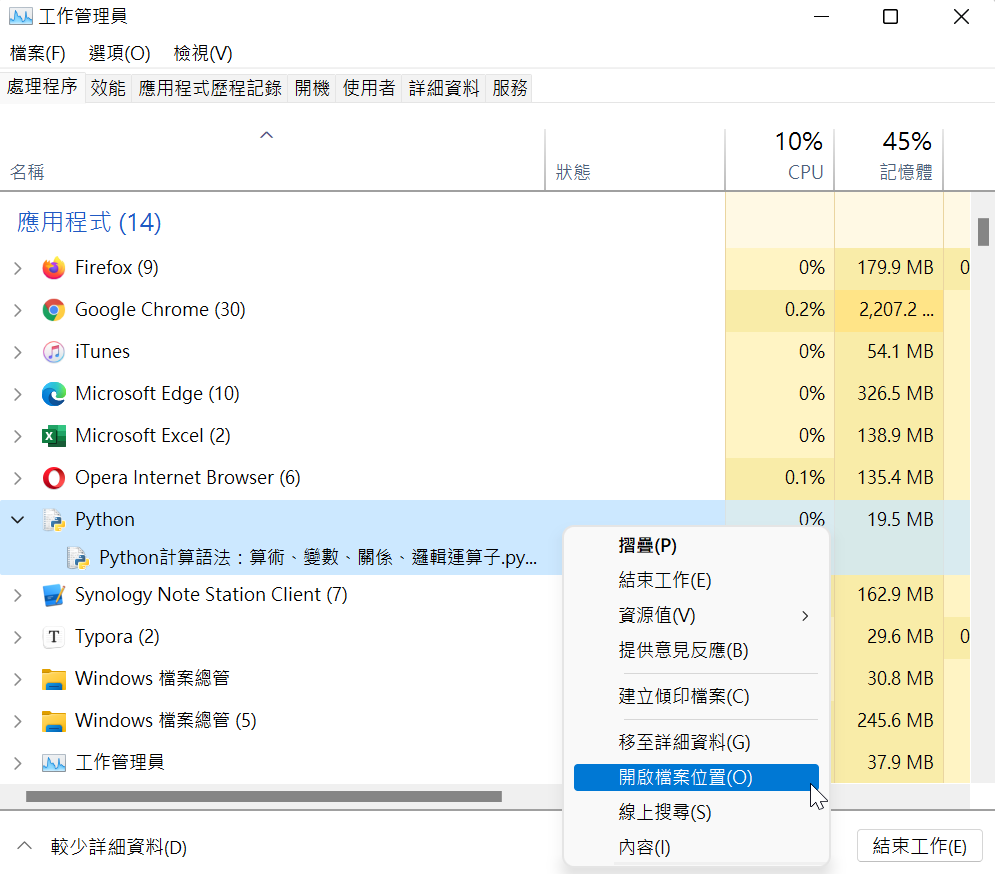Click the iTunes music note icon
The image size is (995, 874).
pos(54,352)
